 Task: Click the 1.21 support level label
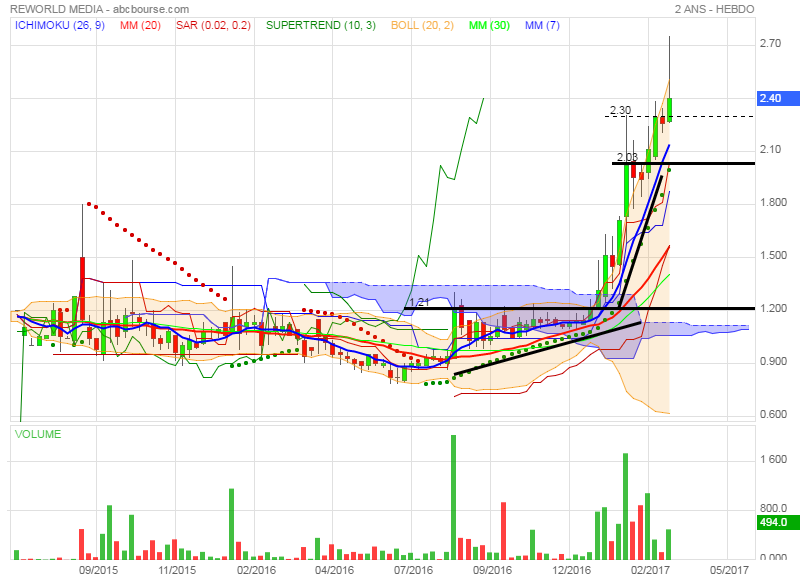coord(419,302)
